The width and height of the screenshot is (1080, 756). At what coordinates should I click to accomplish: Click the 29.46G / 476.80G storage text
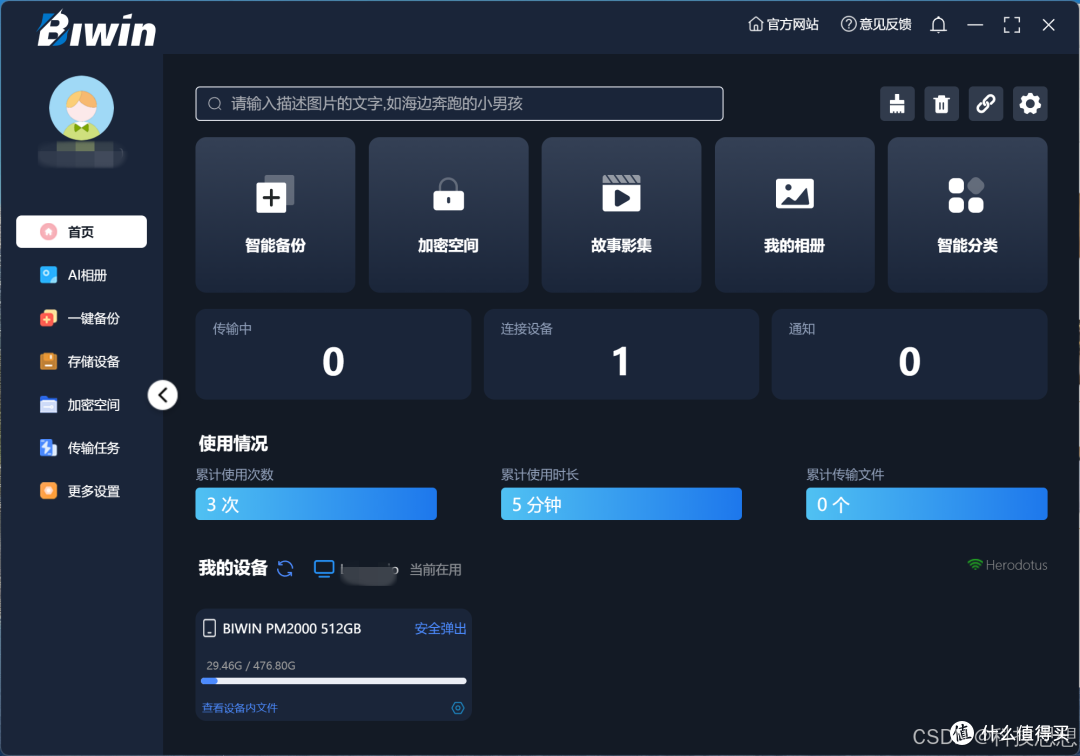click(x=251, y=666)
